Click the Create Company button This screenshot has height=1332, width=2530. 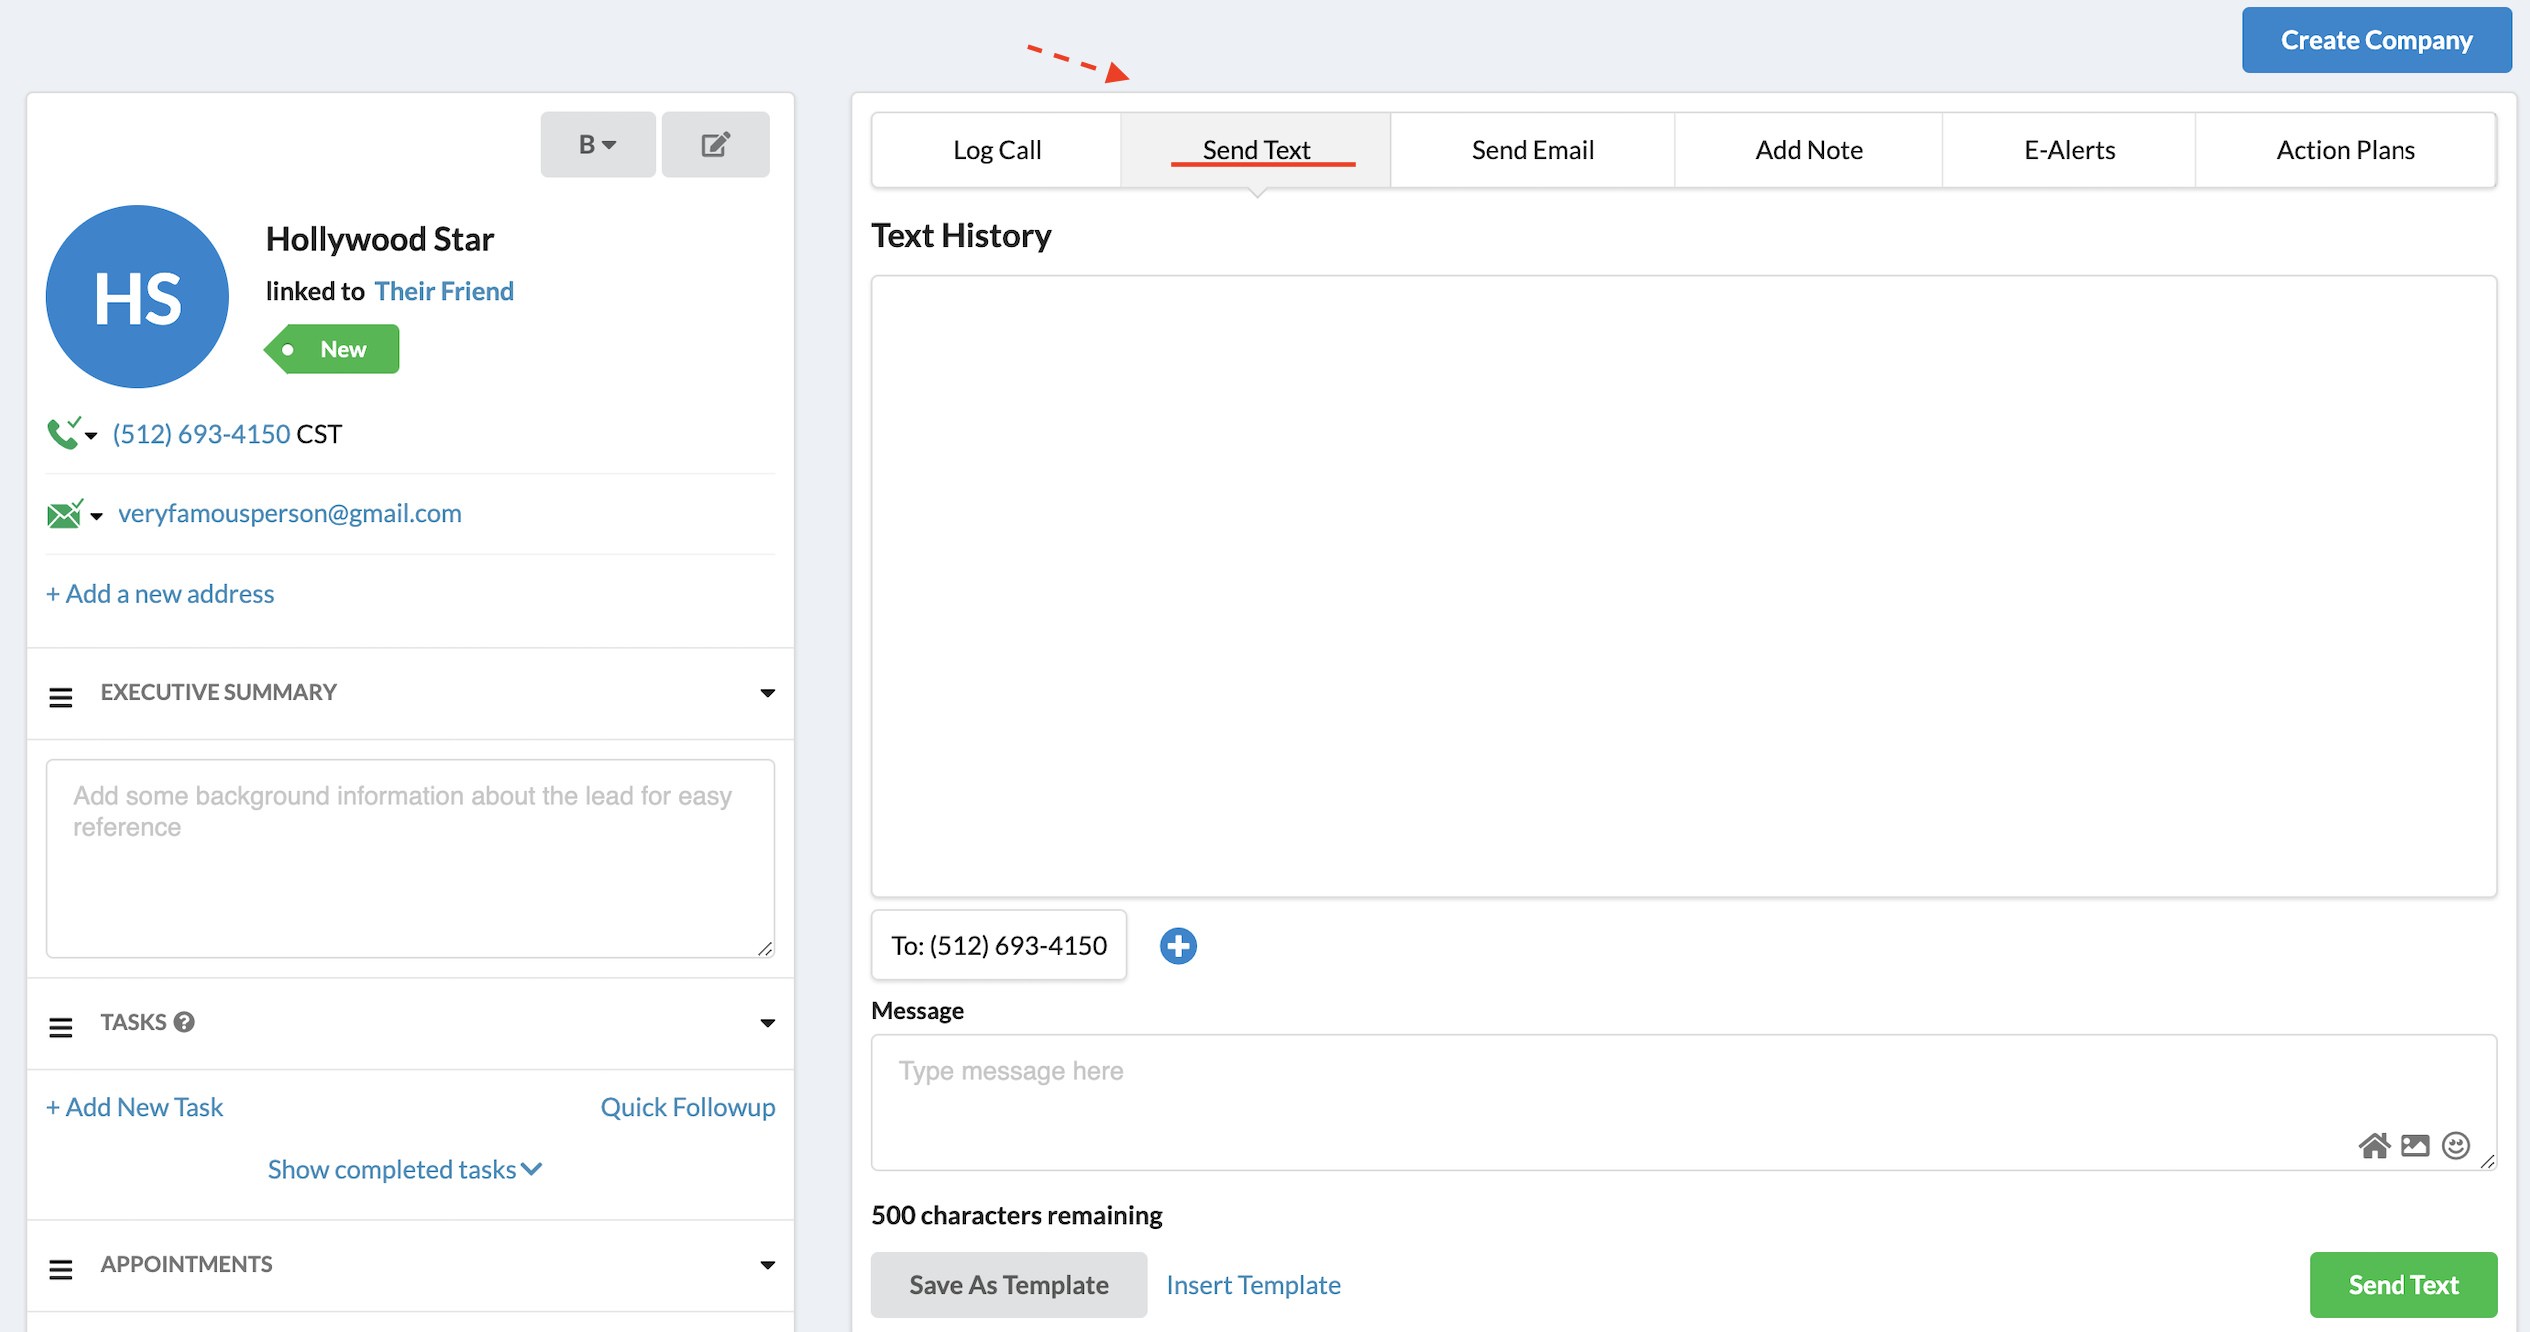tap(2376, 40)
